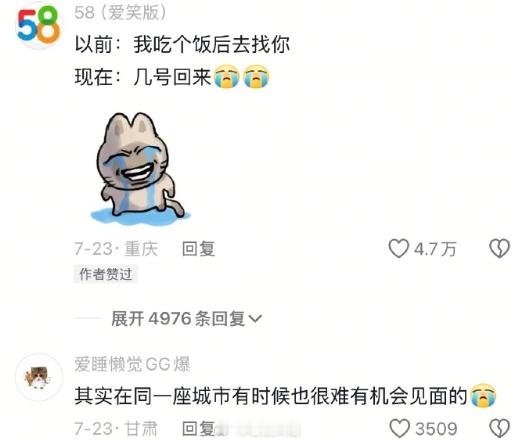This screenshot has height=444, width=518.
Task: Open the 58(爱笑版) username profile
Action: (120, 13)
